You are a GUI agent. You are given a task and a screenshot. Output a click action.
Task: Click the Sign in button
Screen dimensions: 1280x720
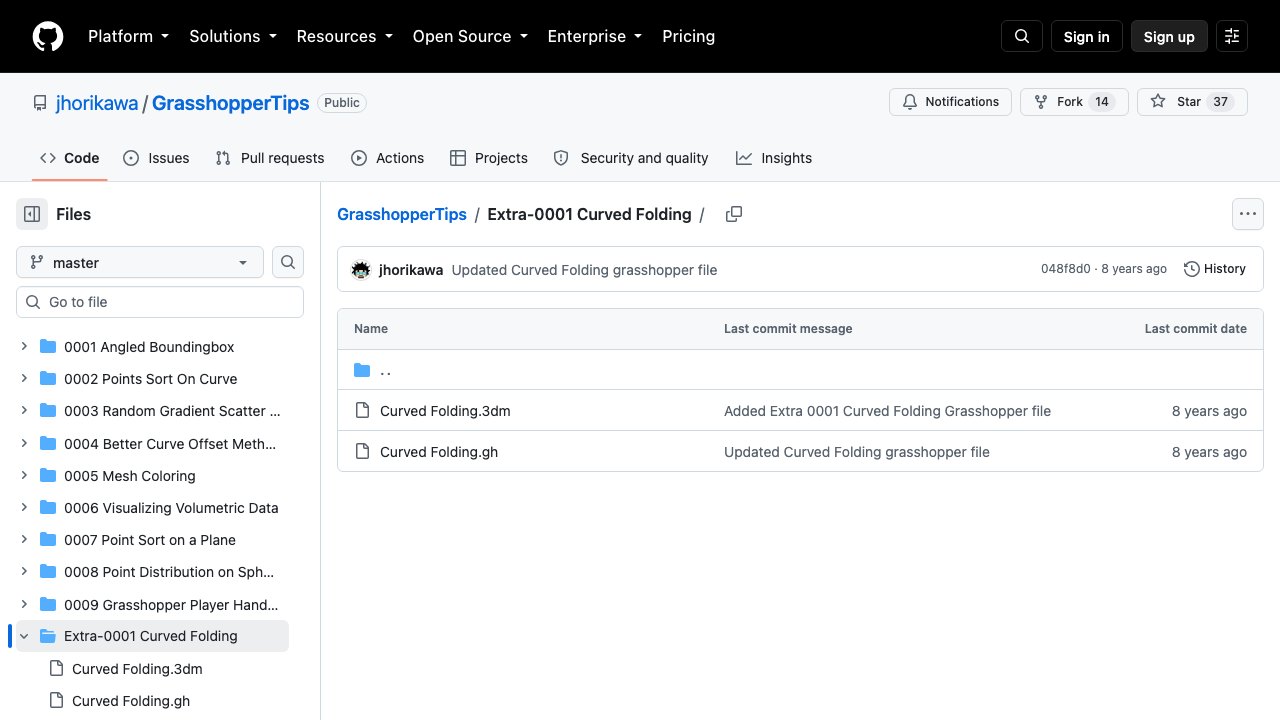click(x=1087, y=36)
